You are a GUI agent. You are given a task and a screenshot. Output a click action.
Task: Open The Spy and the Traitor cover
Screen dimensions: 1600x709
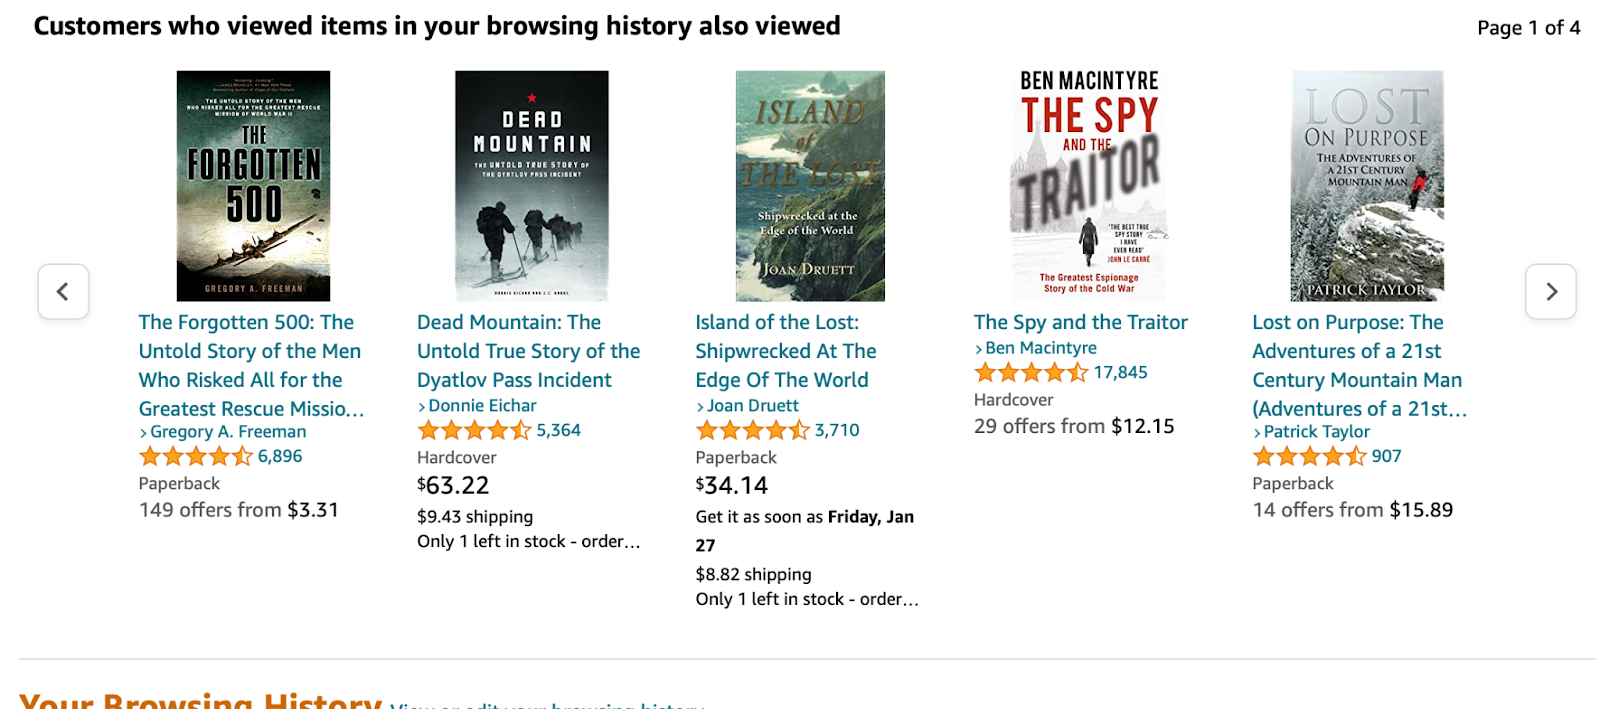pyautogui.click(x=1089, y=186)
